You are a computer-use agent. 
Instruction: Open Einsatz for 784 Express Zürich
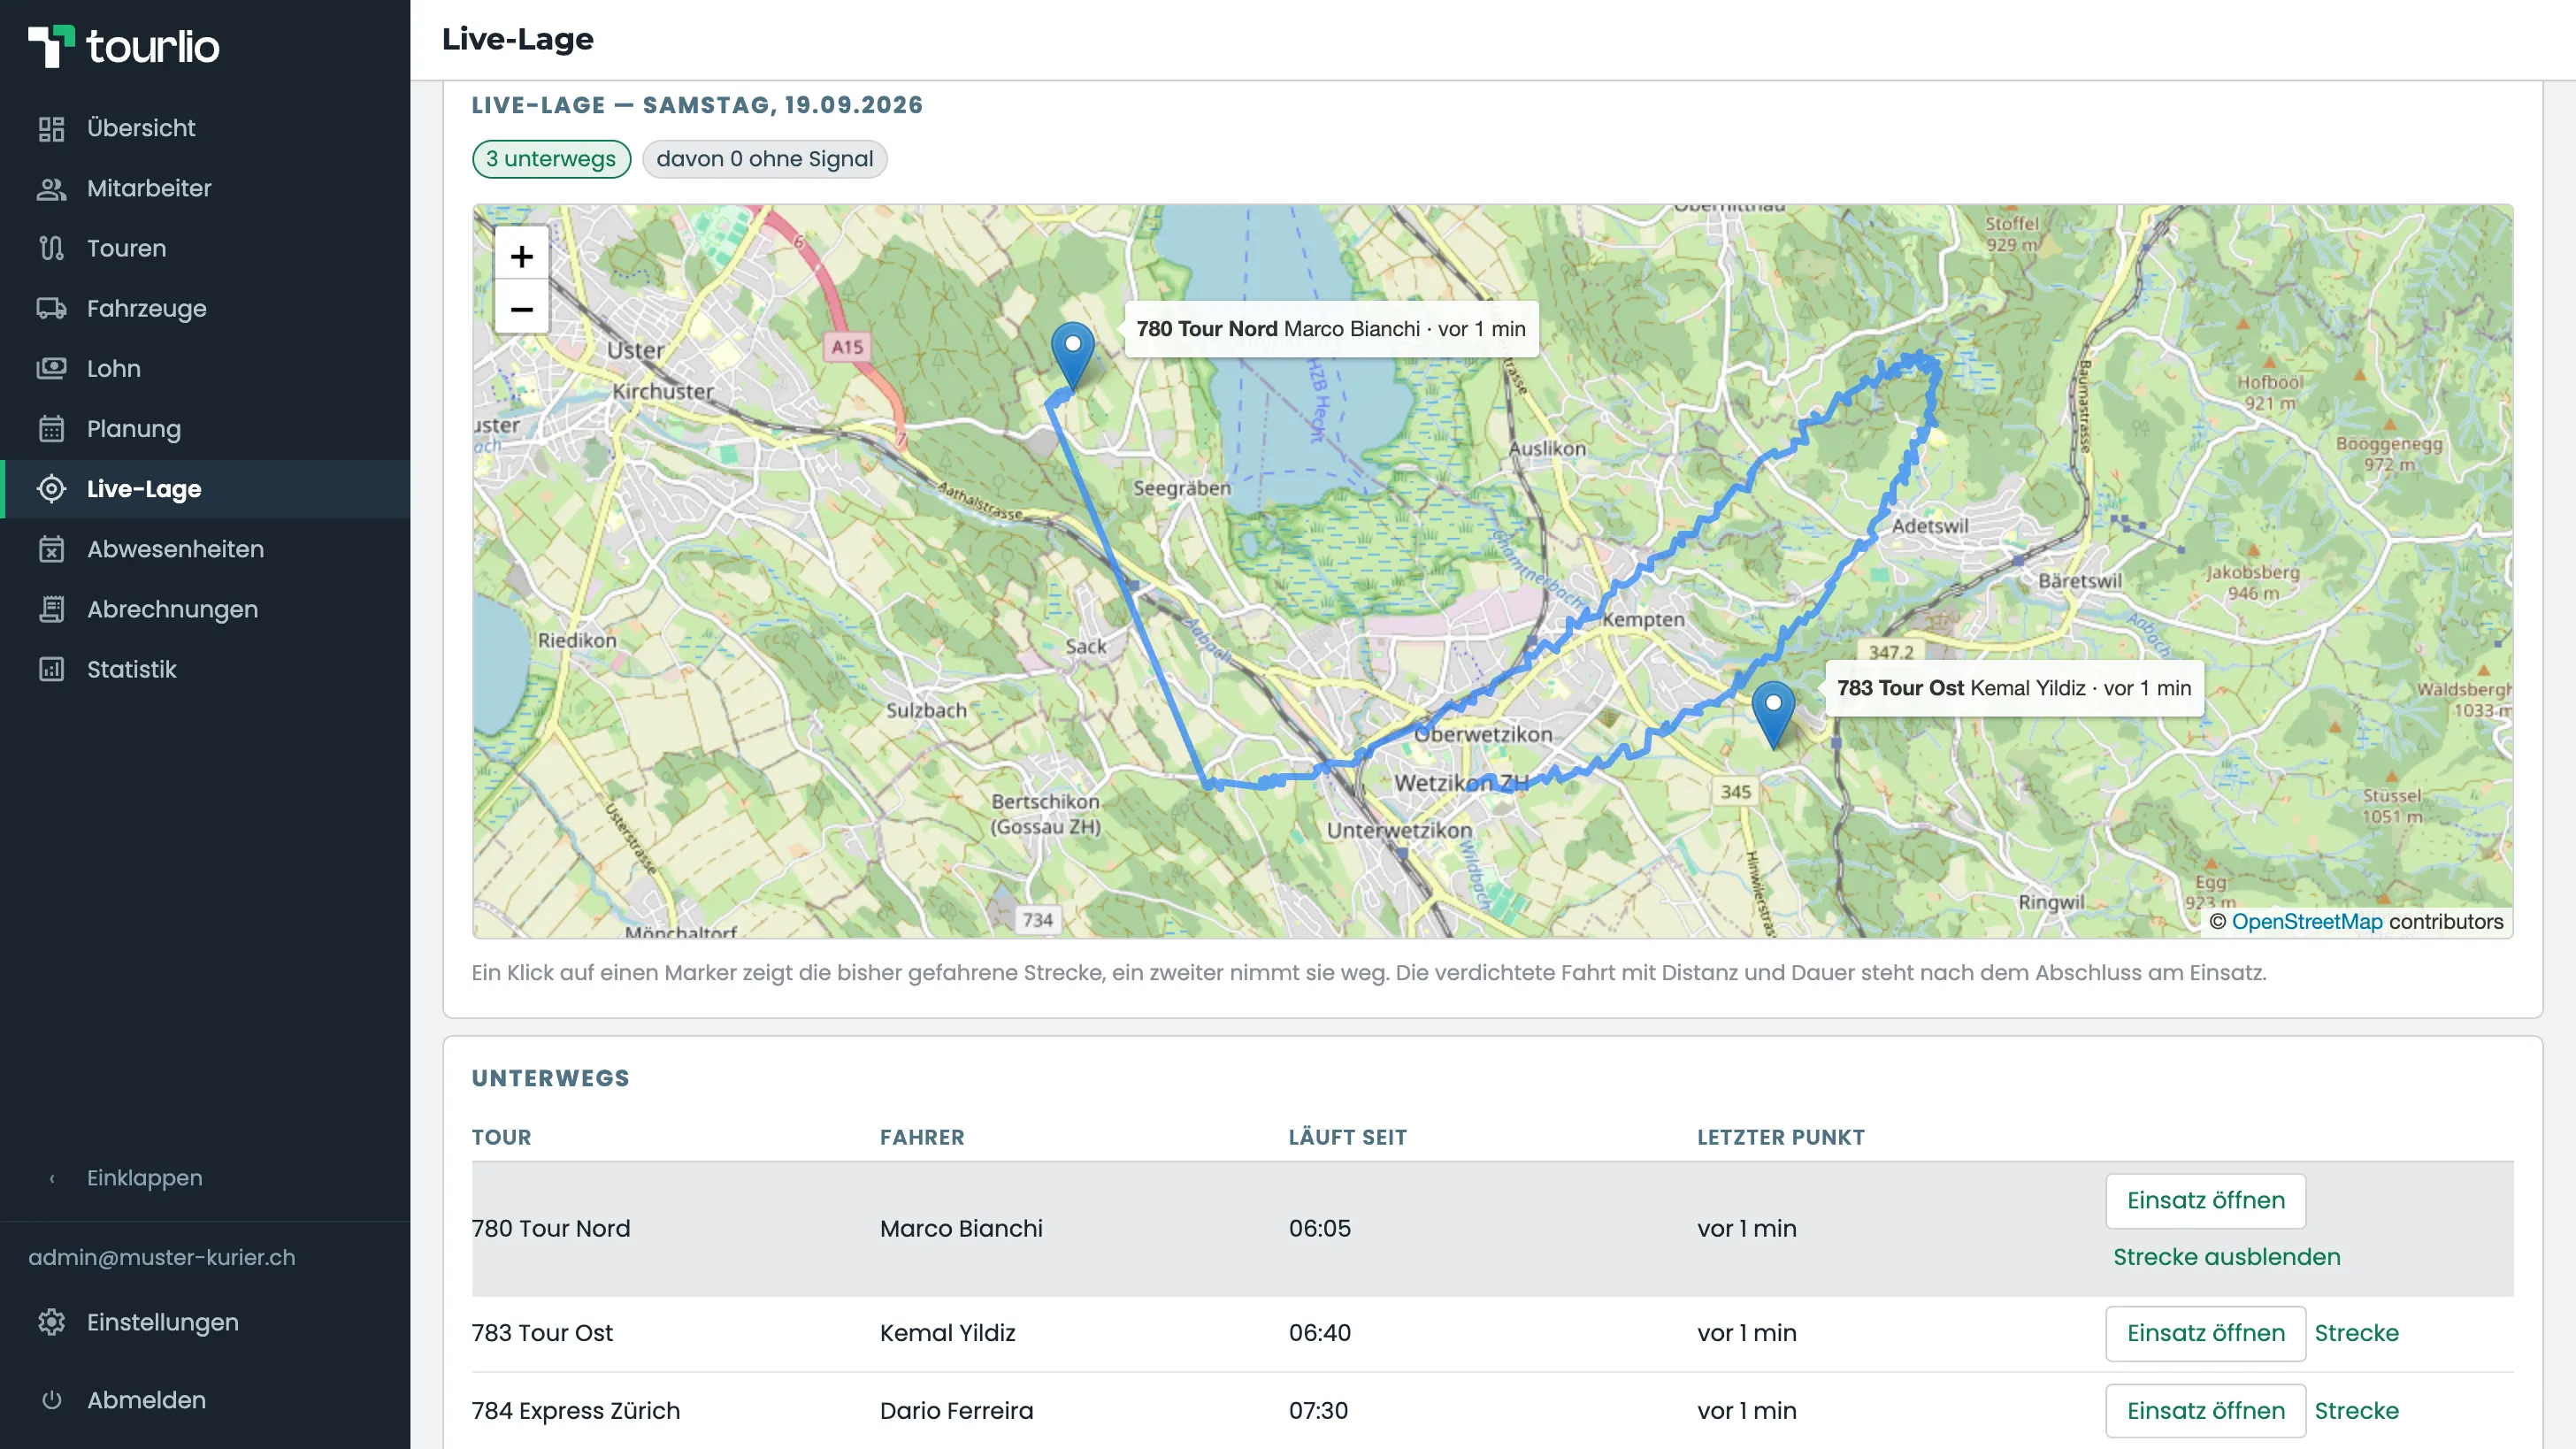pos(2205,1411)
